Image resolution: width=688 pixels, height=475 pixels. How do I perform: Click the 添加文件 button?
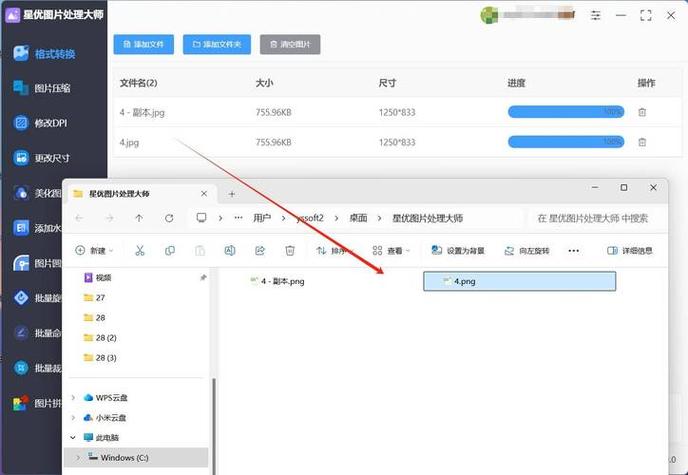pyautogui.click(x=143, y=44)
